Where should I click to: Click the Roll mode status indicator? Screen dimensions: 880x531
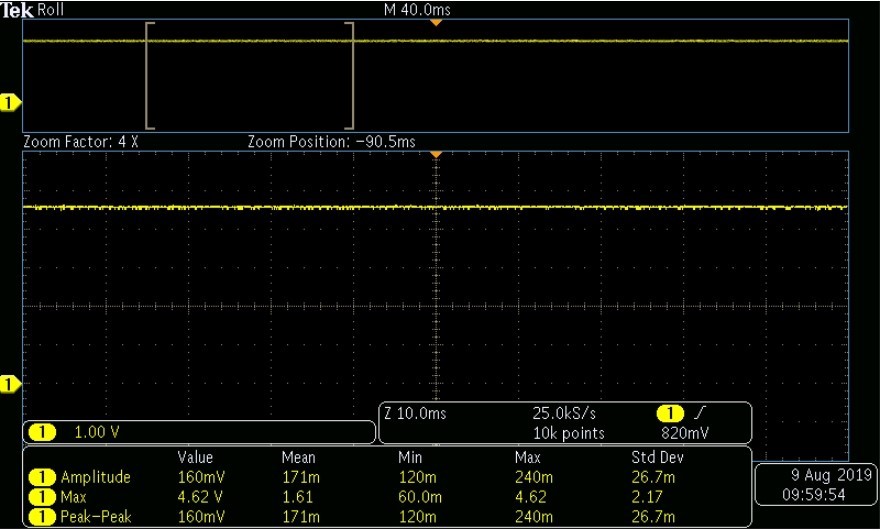pyautogui.click(x=51, y=10)
